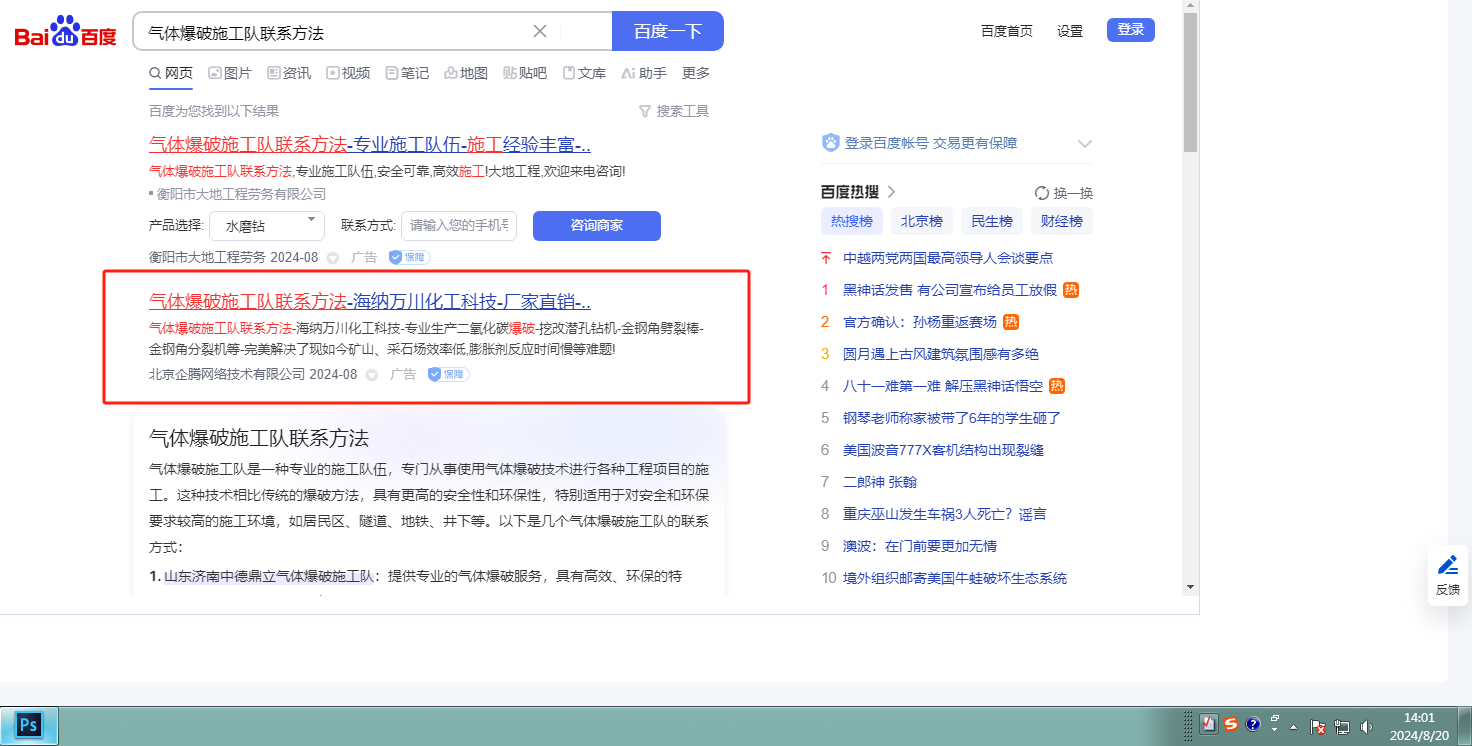The image size is (1472, 746).
Task: Open the 百度首页 link
Action: click(1007, 31)
